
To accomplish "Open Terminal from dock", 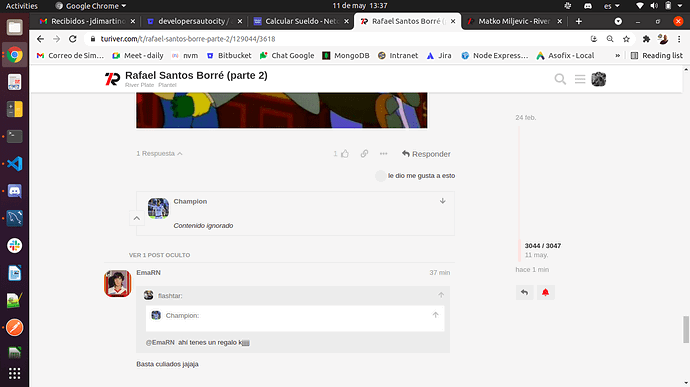I will point(15,136).
